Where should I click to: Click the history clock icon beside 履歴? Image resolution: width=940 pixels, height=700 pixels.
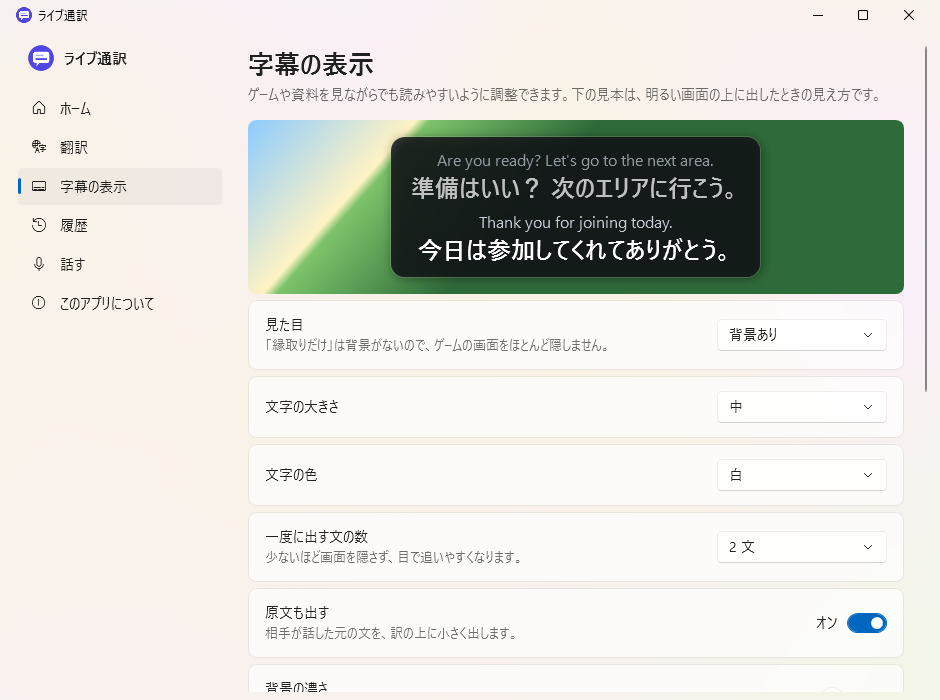click(x=39, y=225)
